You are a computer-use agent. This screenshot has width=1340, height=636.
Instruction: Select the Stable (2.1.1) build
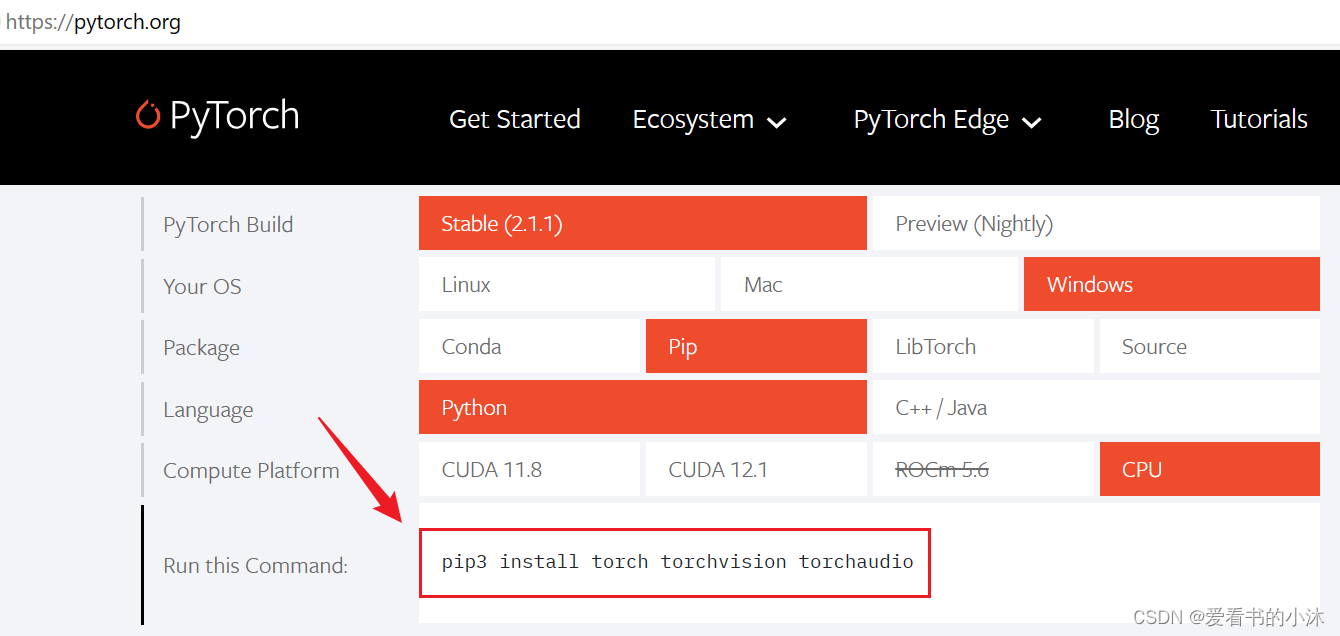pyautogui.click(x=643, y=223)
